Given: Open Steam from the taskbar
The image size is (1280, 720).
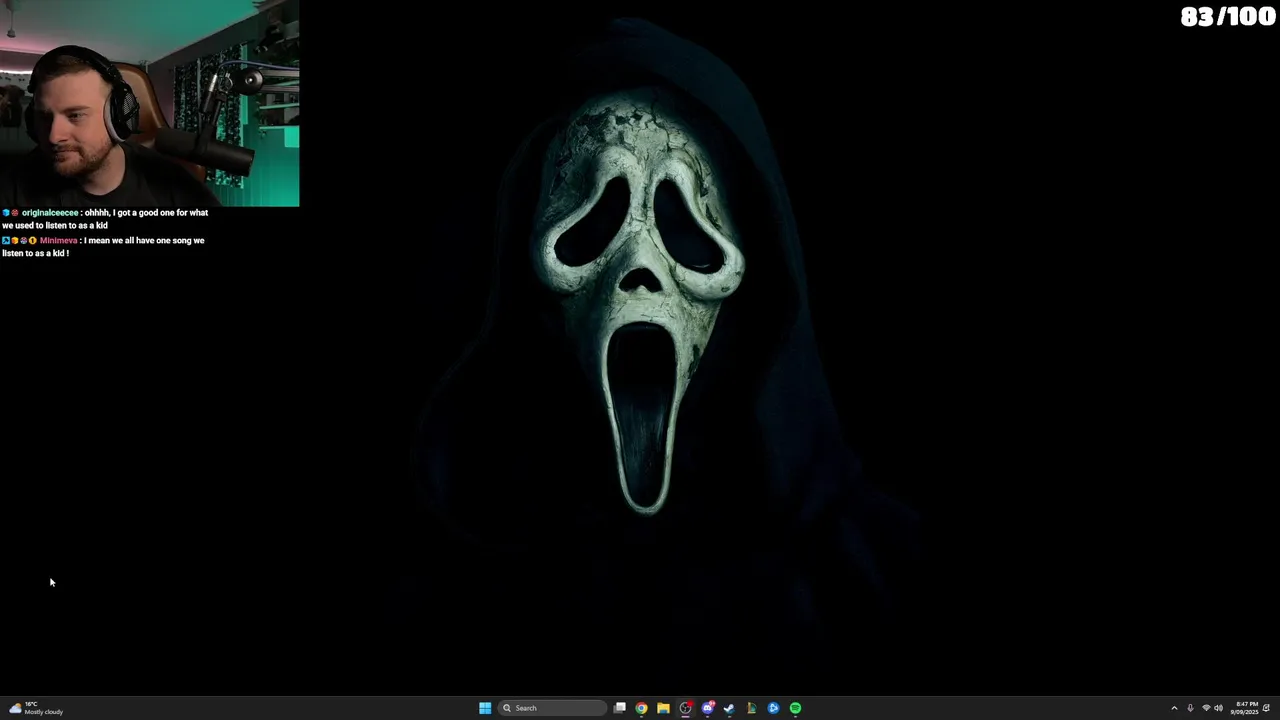Looking at the screenshot, I should pos(729,708).
